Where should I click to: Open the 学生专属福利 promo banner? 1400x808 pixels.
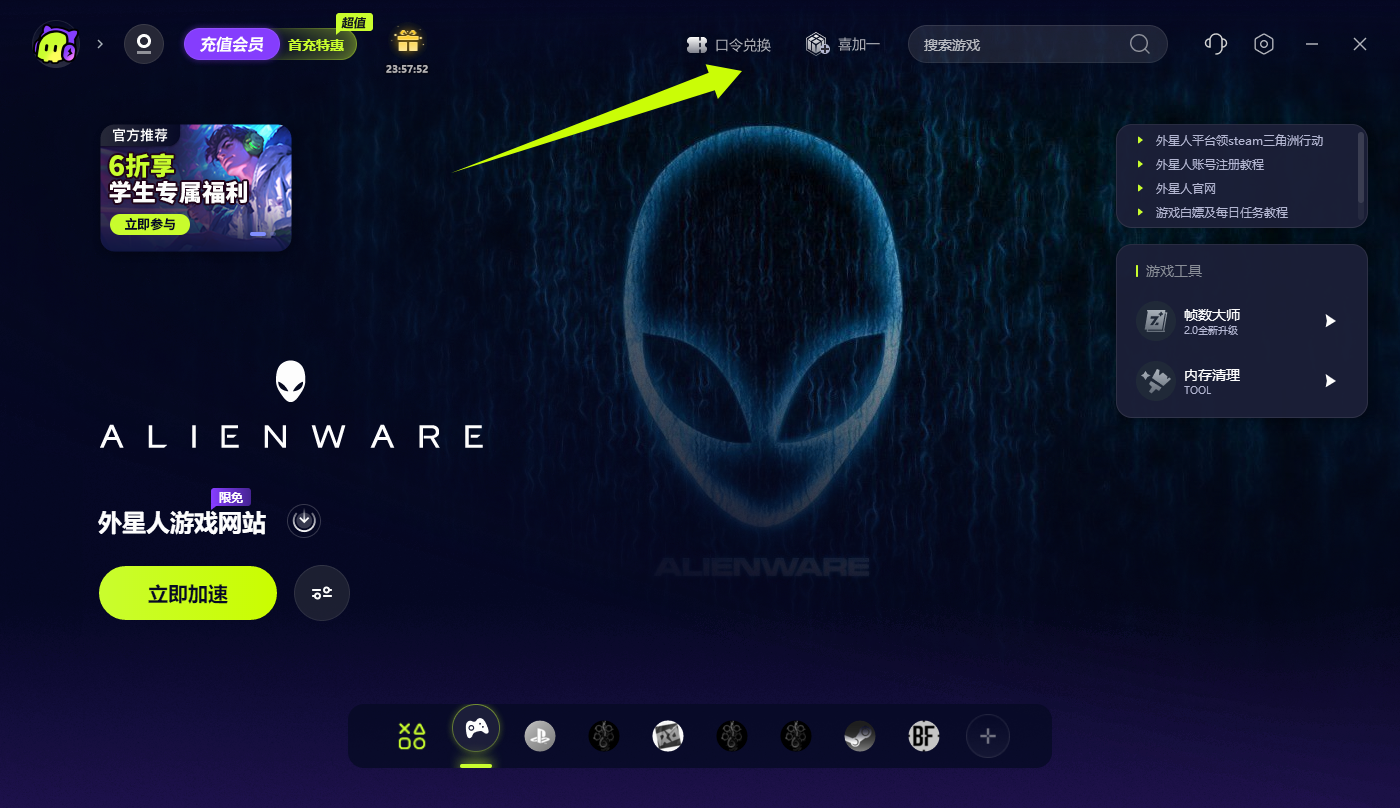tap(196, 188)
